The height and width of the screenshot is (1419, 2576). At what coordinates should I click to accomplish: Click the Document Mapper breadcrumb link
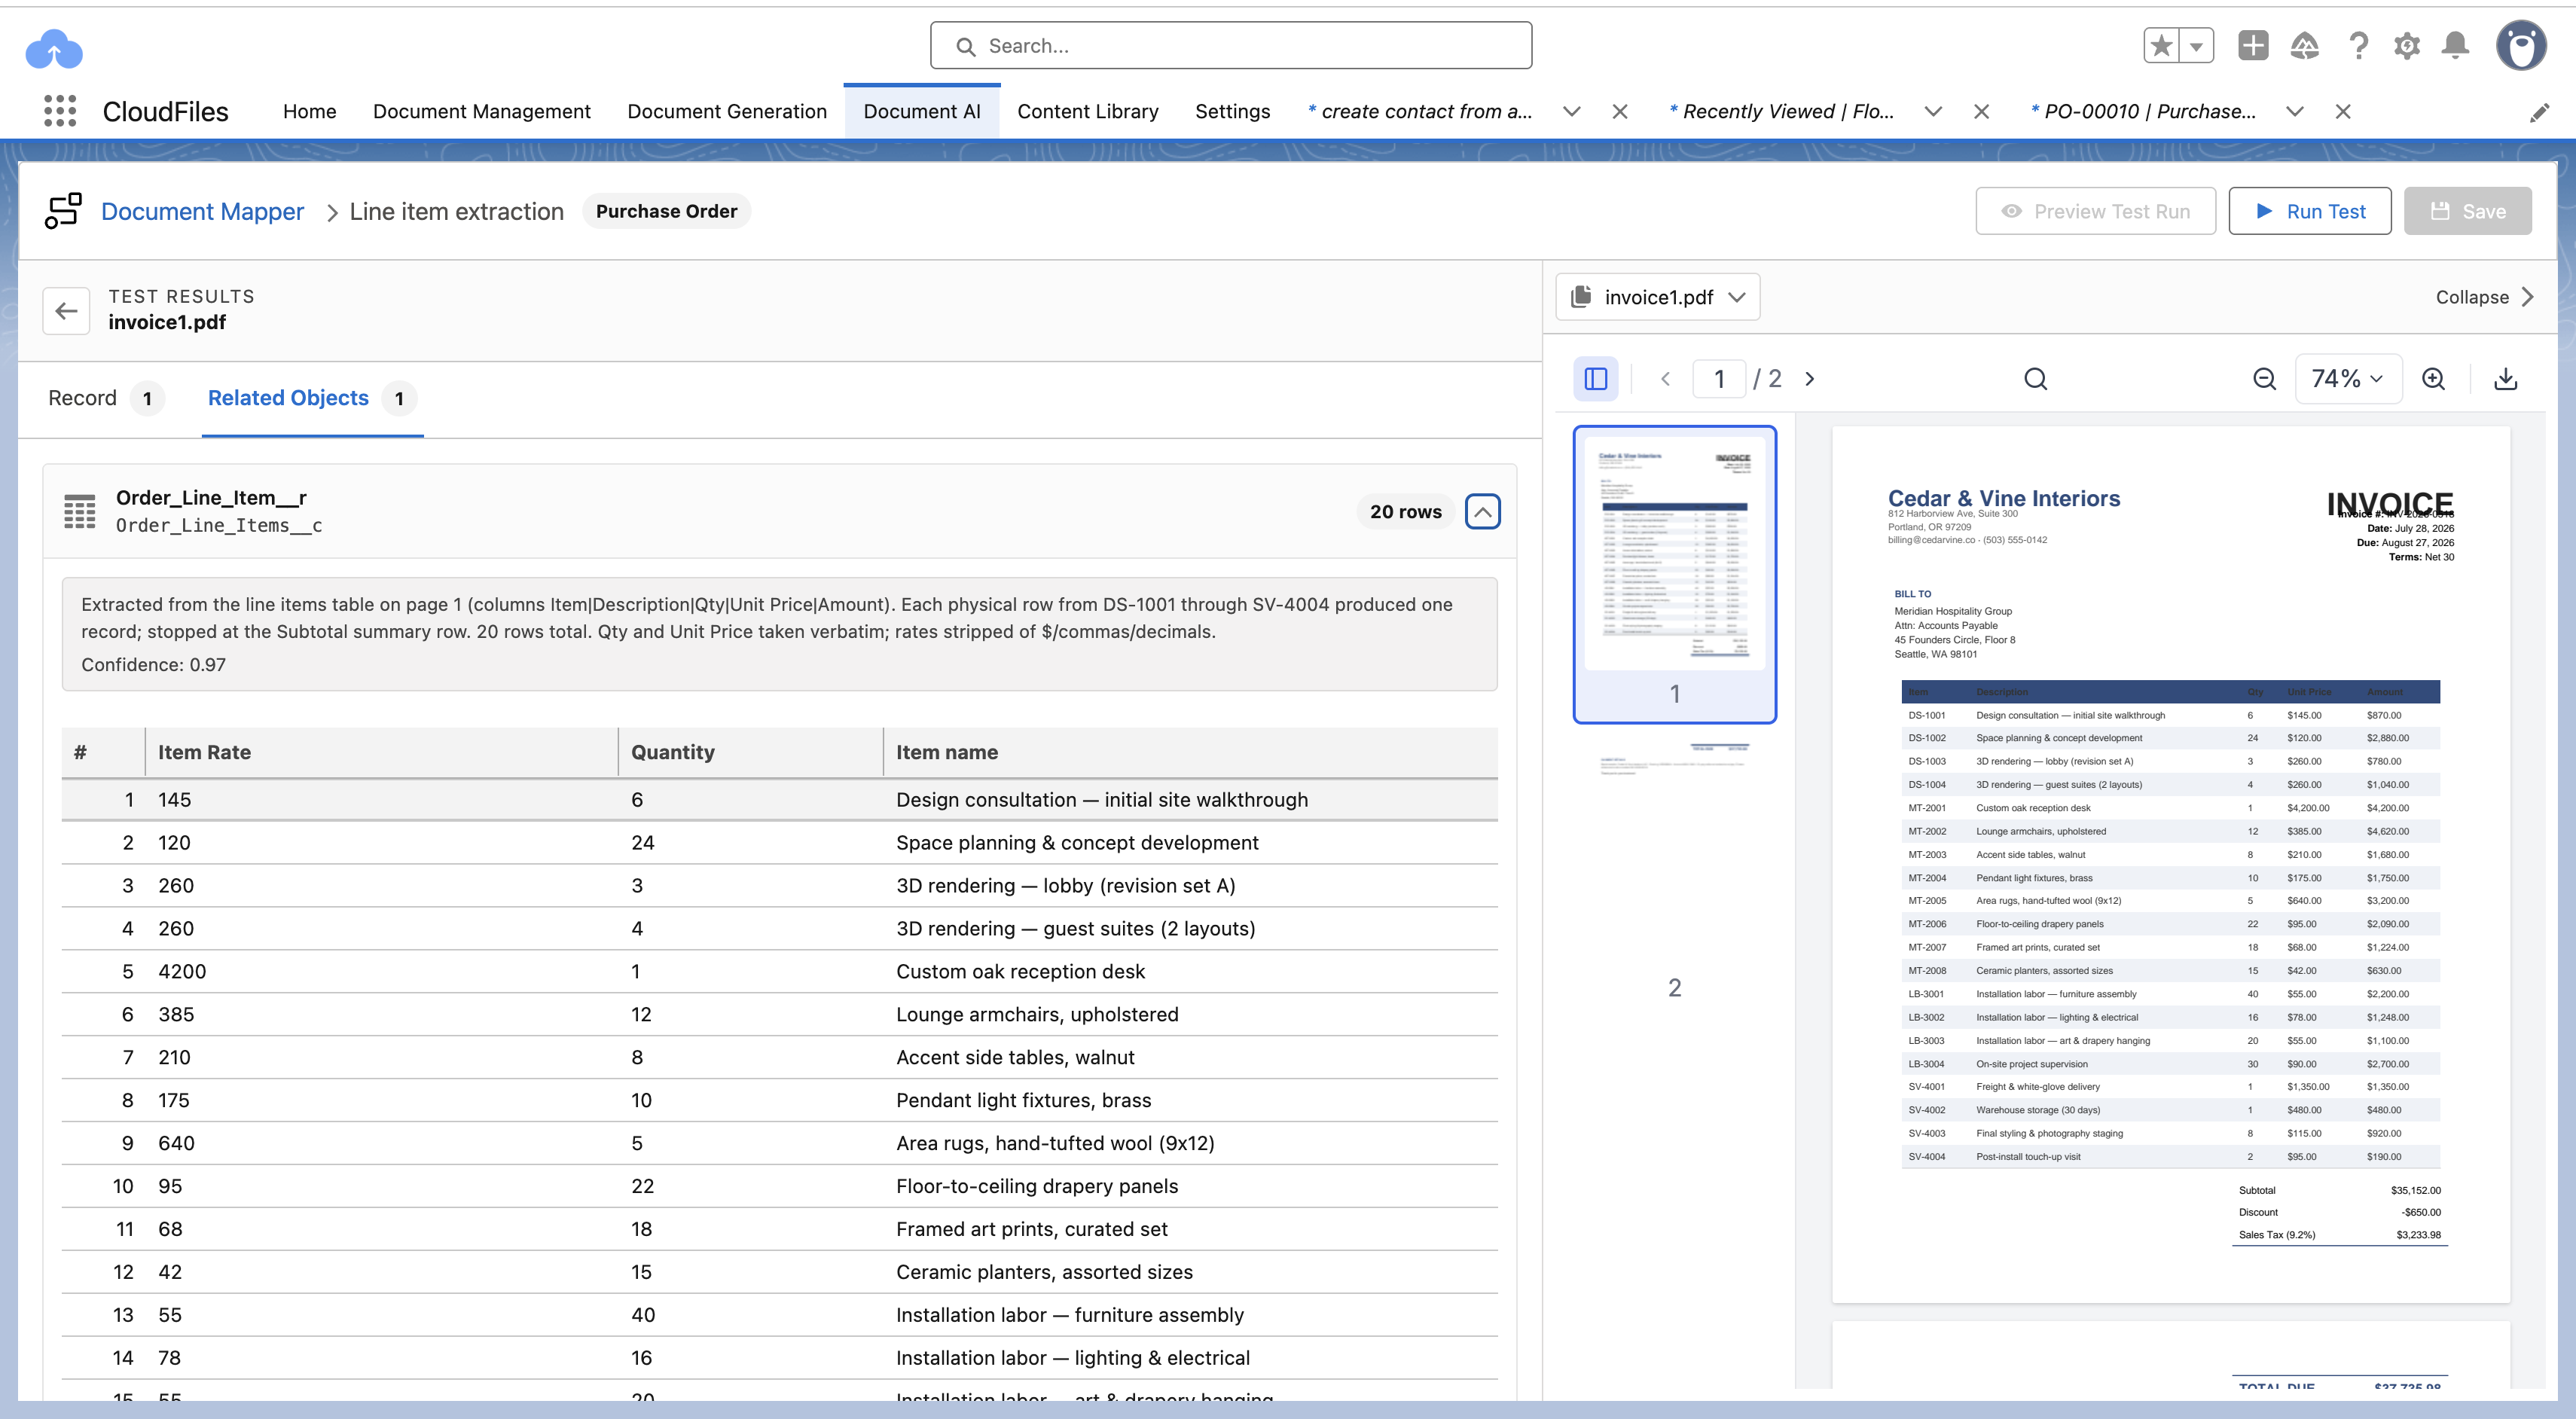tap(202, 211)
